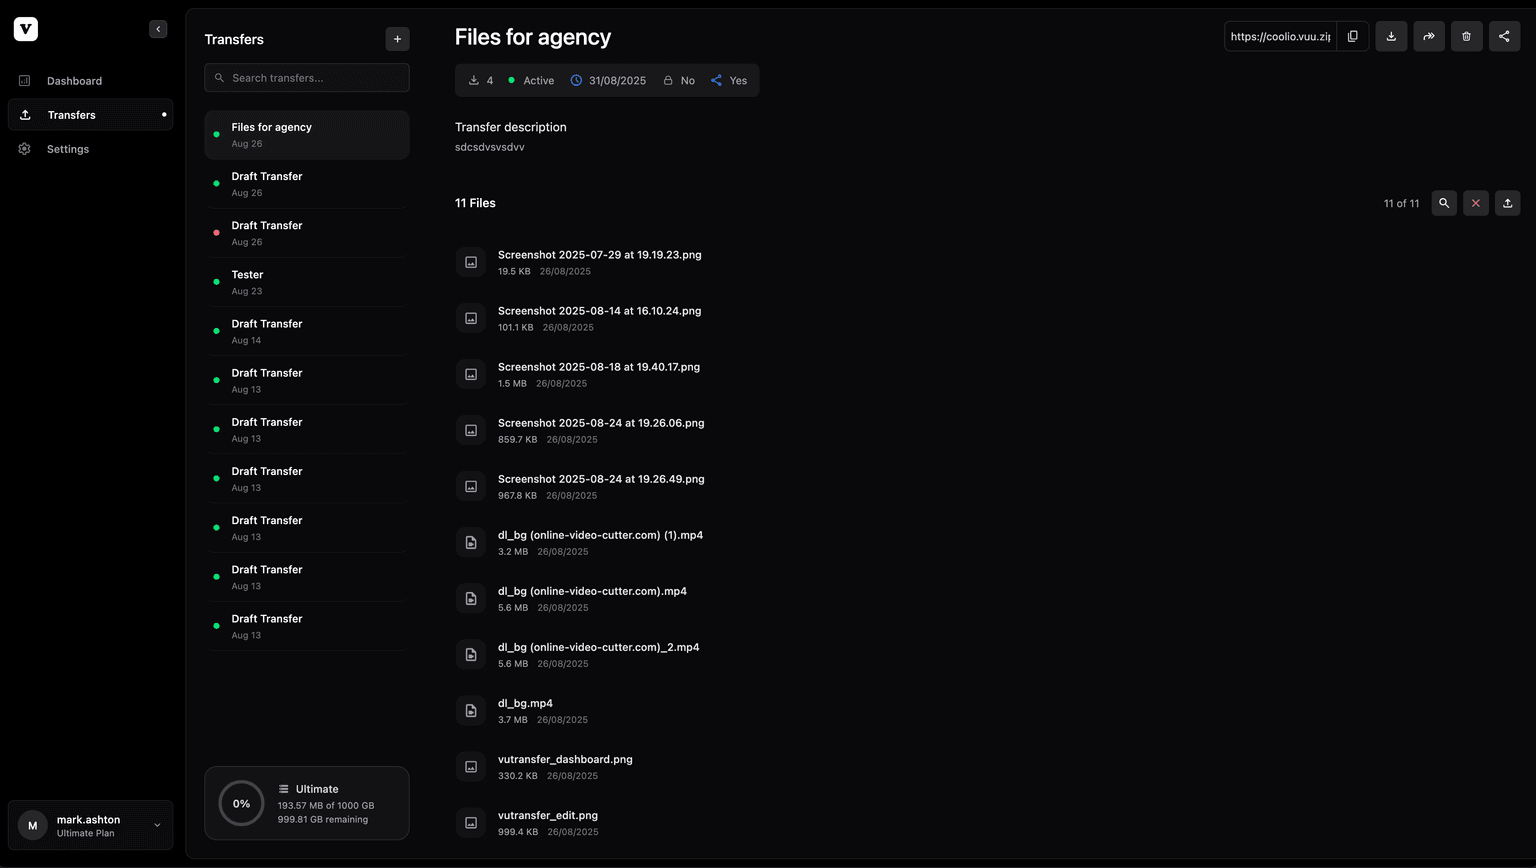Select the dl_bg.mp4 file row

click(526, 710)
